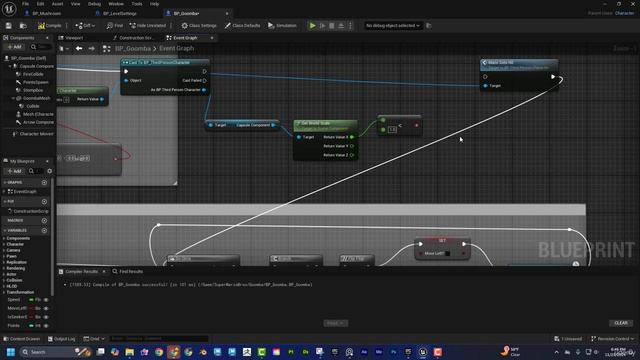Switch to the BP_LevelSettings tab
This screenshot has height=360, width=640.
[119, 13]
